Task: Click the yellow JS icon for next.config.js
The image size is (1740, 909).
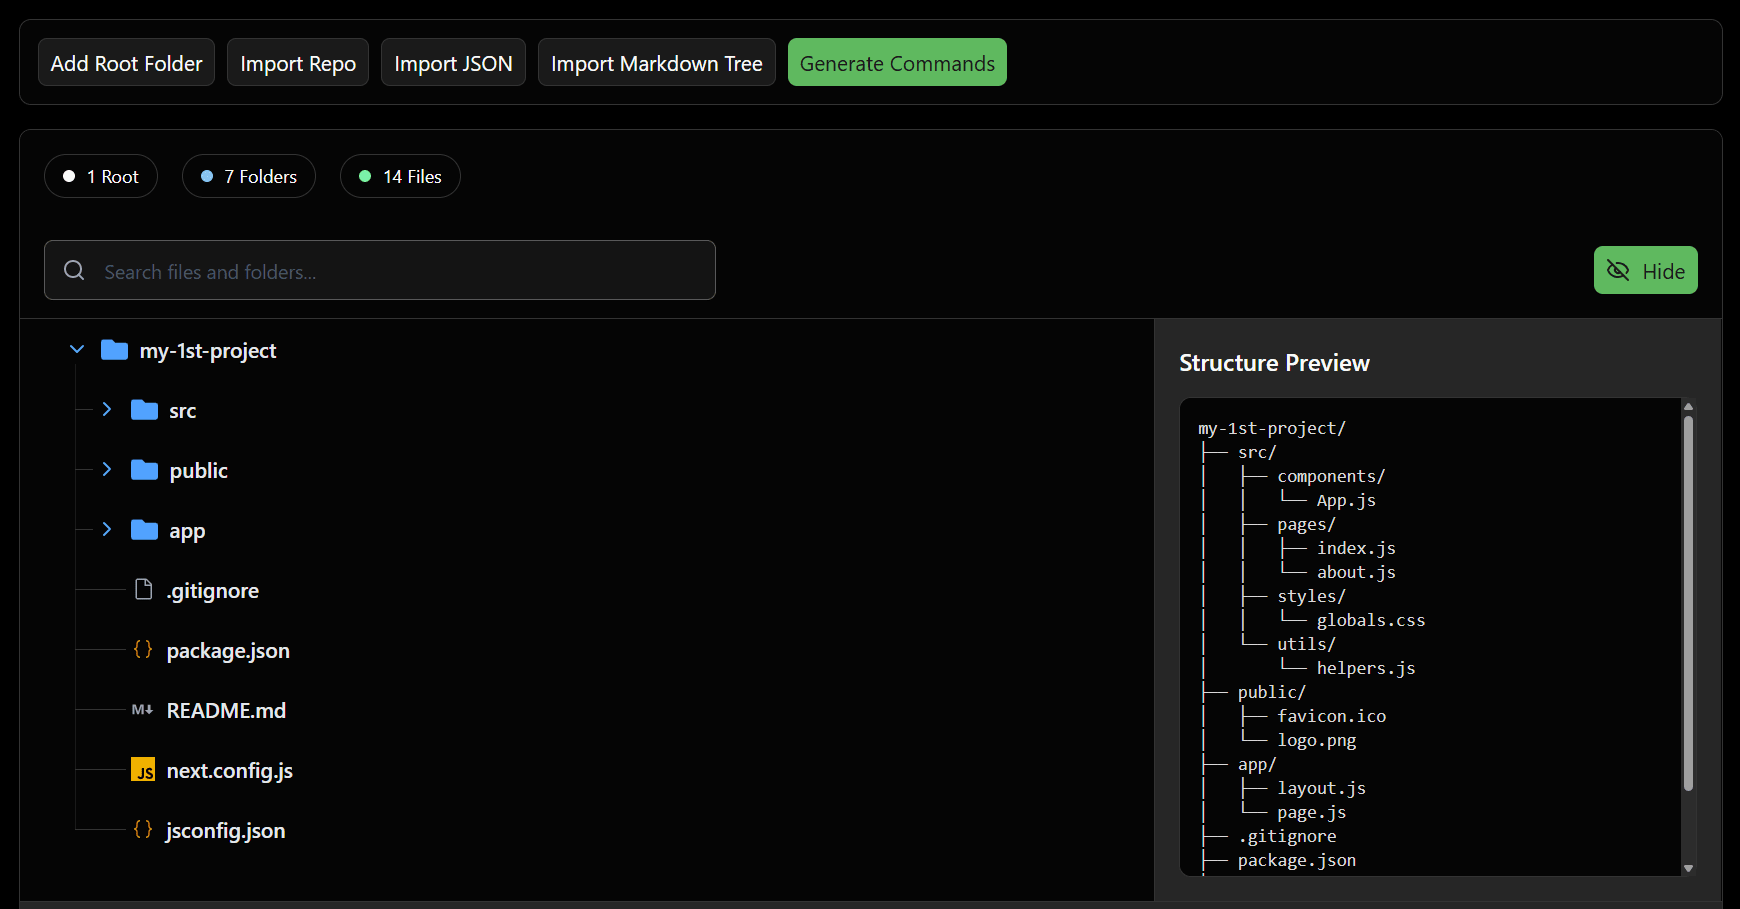Action: point(143,770)
